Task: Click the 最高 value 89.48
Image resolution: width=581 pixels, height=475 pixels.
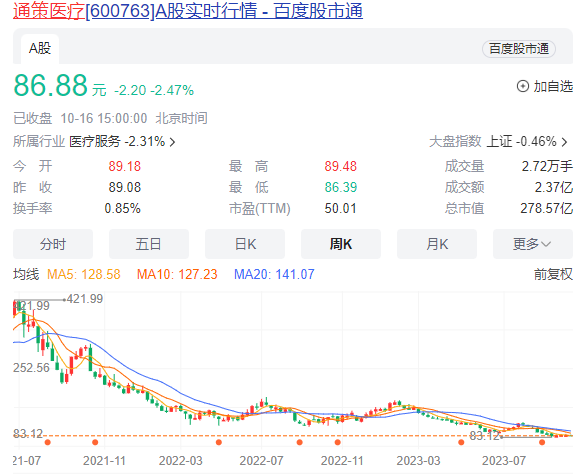Action: tap(341, 166)
